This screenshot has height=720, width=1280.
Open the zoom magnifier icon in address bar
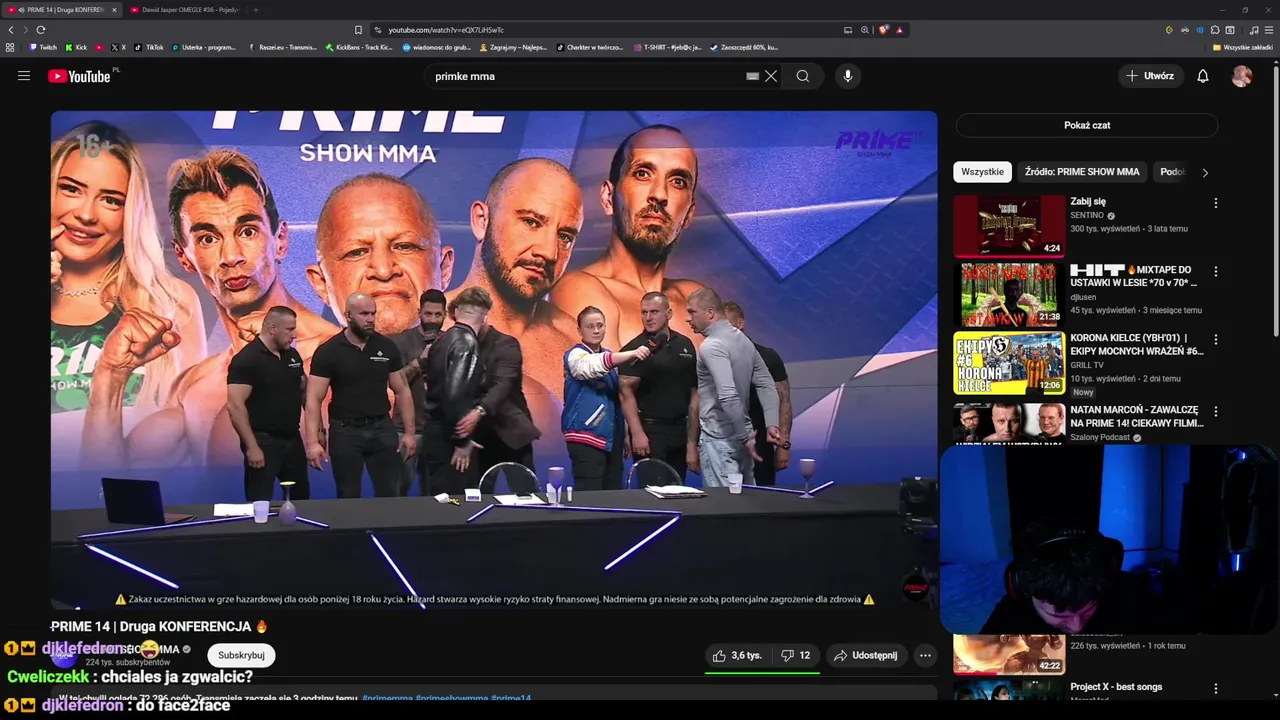[865, 30]
